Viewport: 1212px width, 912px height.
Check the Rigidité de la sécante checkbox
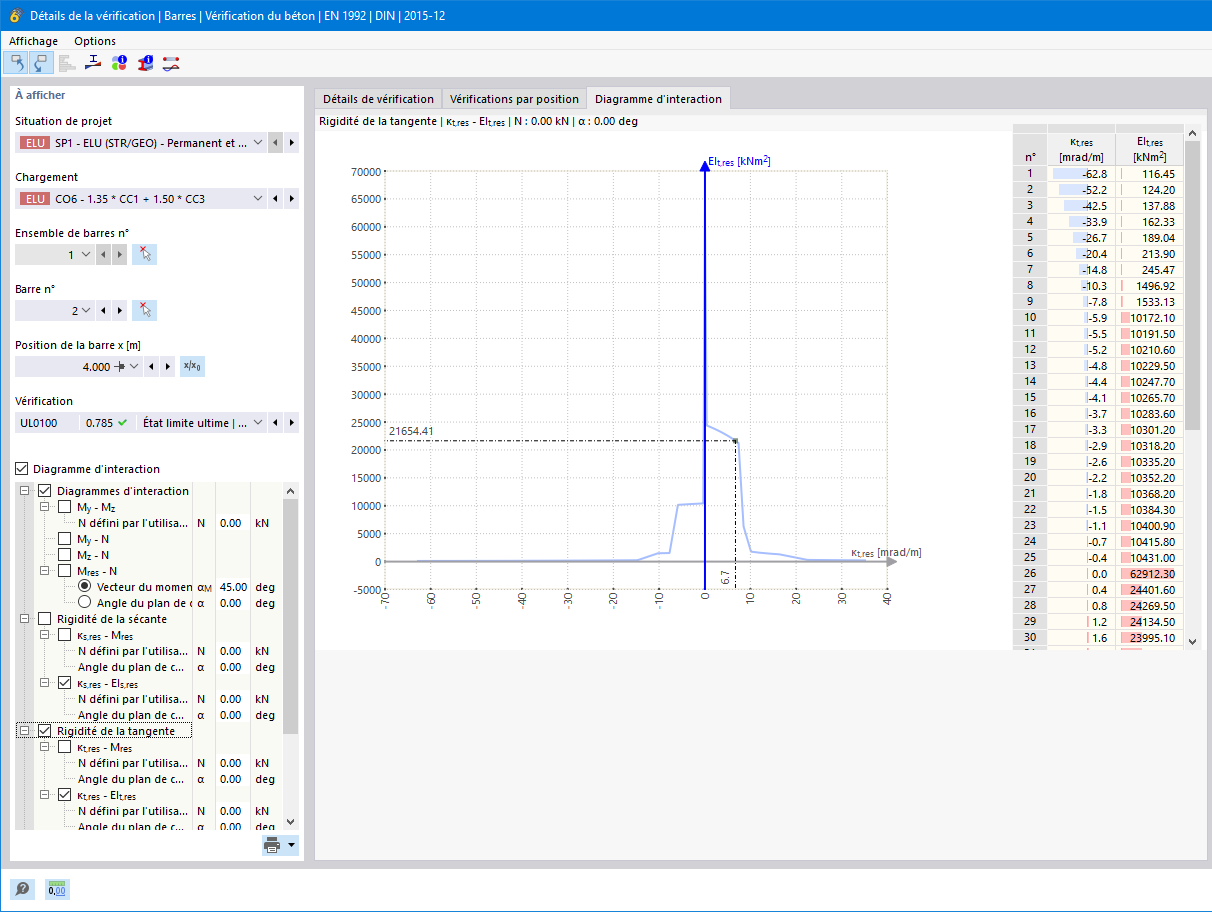pos(44,619)
